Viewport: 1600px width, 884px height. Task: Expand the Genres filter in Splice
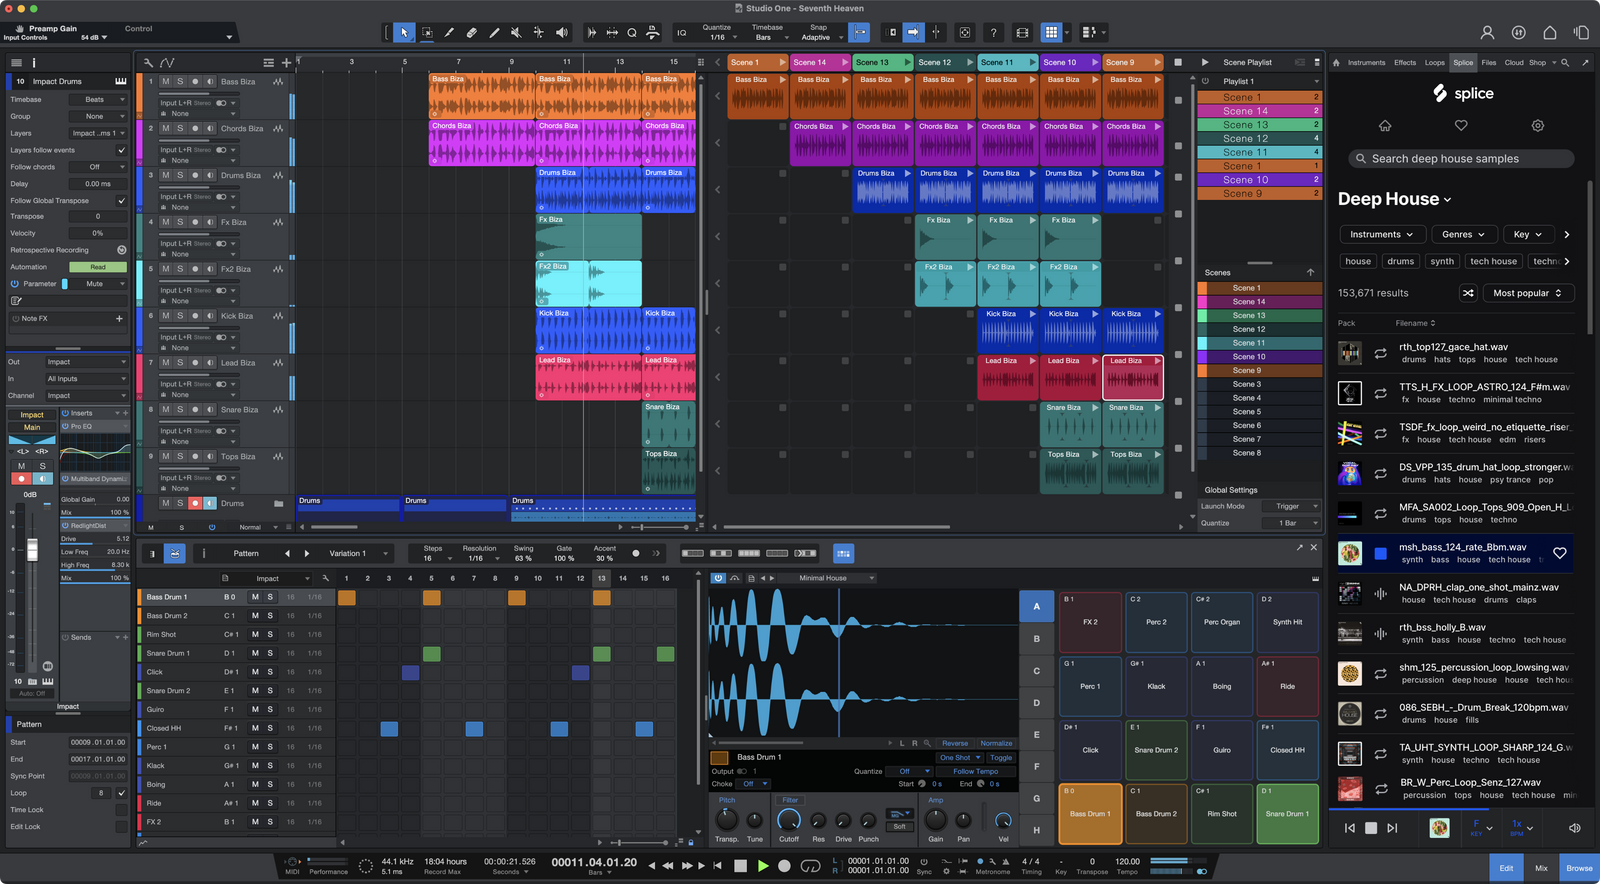pyautogui.click(x=1463, y=234)
